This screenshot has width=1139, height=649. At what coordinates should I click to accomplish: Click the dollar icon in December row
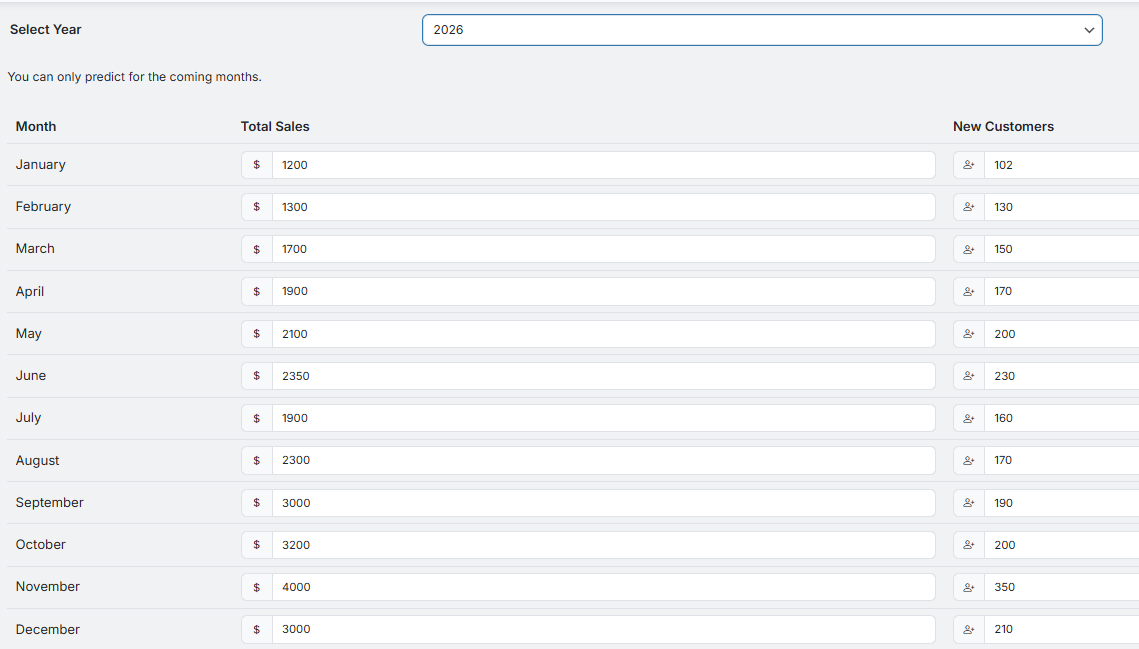click(257, 630)
